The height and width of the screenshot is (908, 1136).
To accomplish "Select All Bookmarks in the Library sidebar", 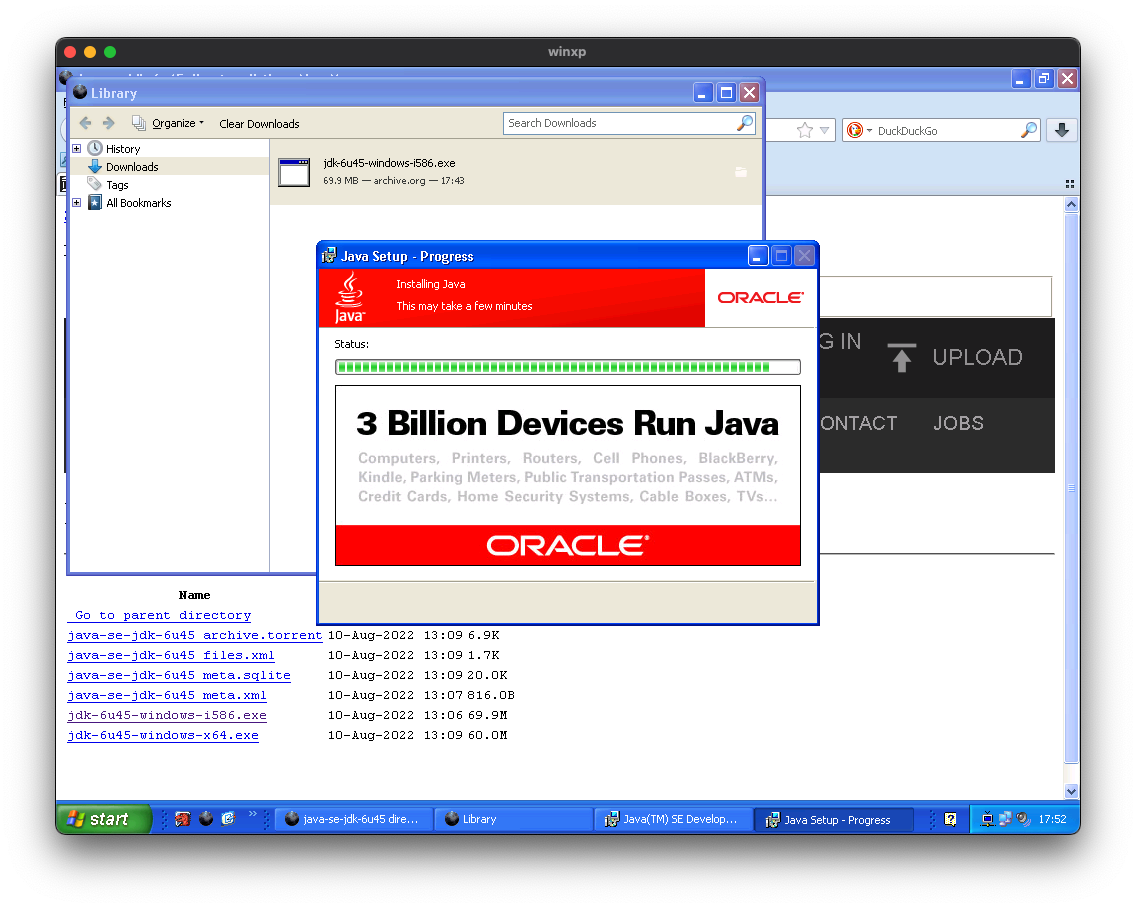I will click(x=138, y=203).
